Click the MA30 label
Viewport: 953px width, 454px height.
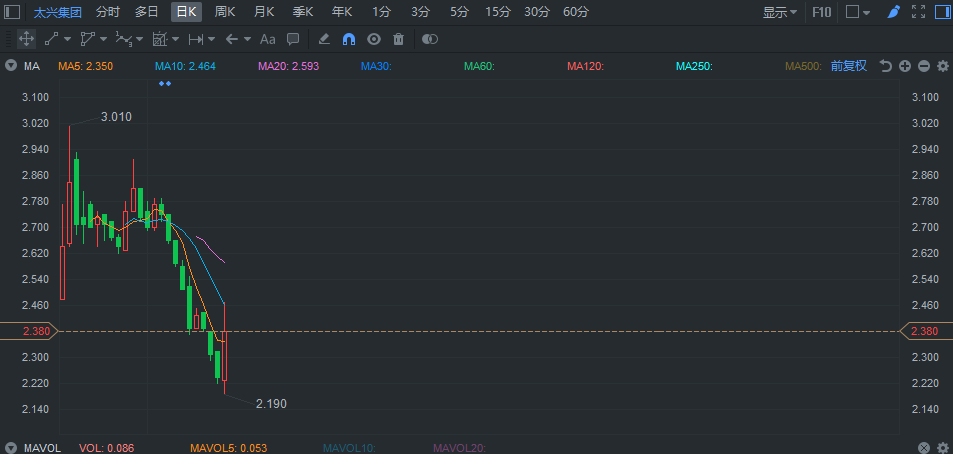376,66
